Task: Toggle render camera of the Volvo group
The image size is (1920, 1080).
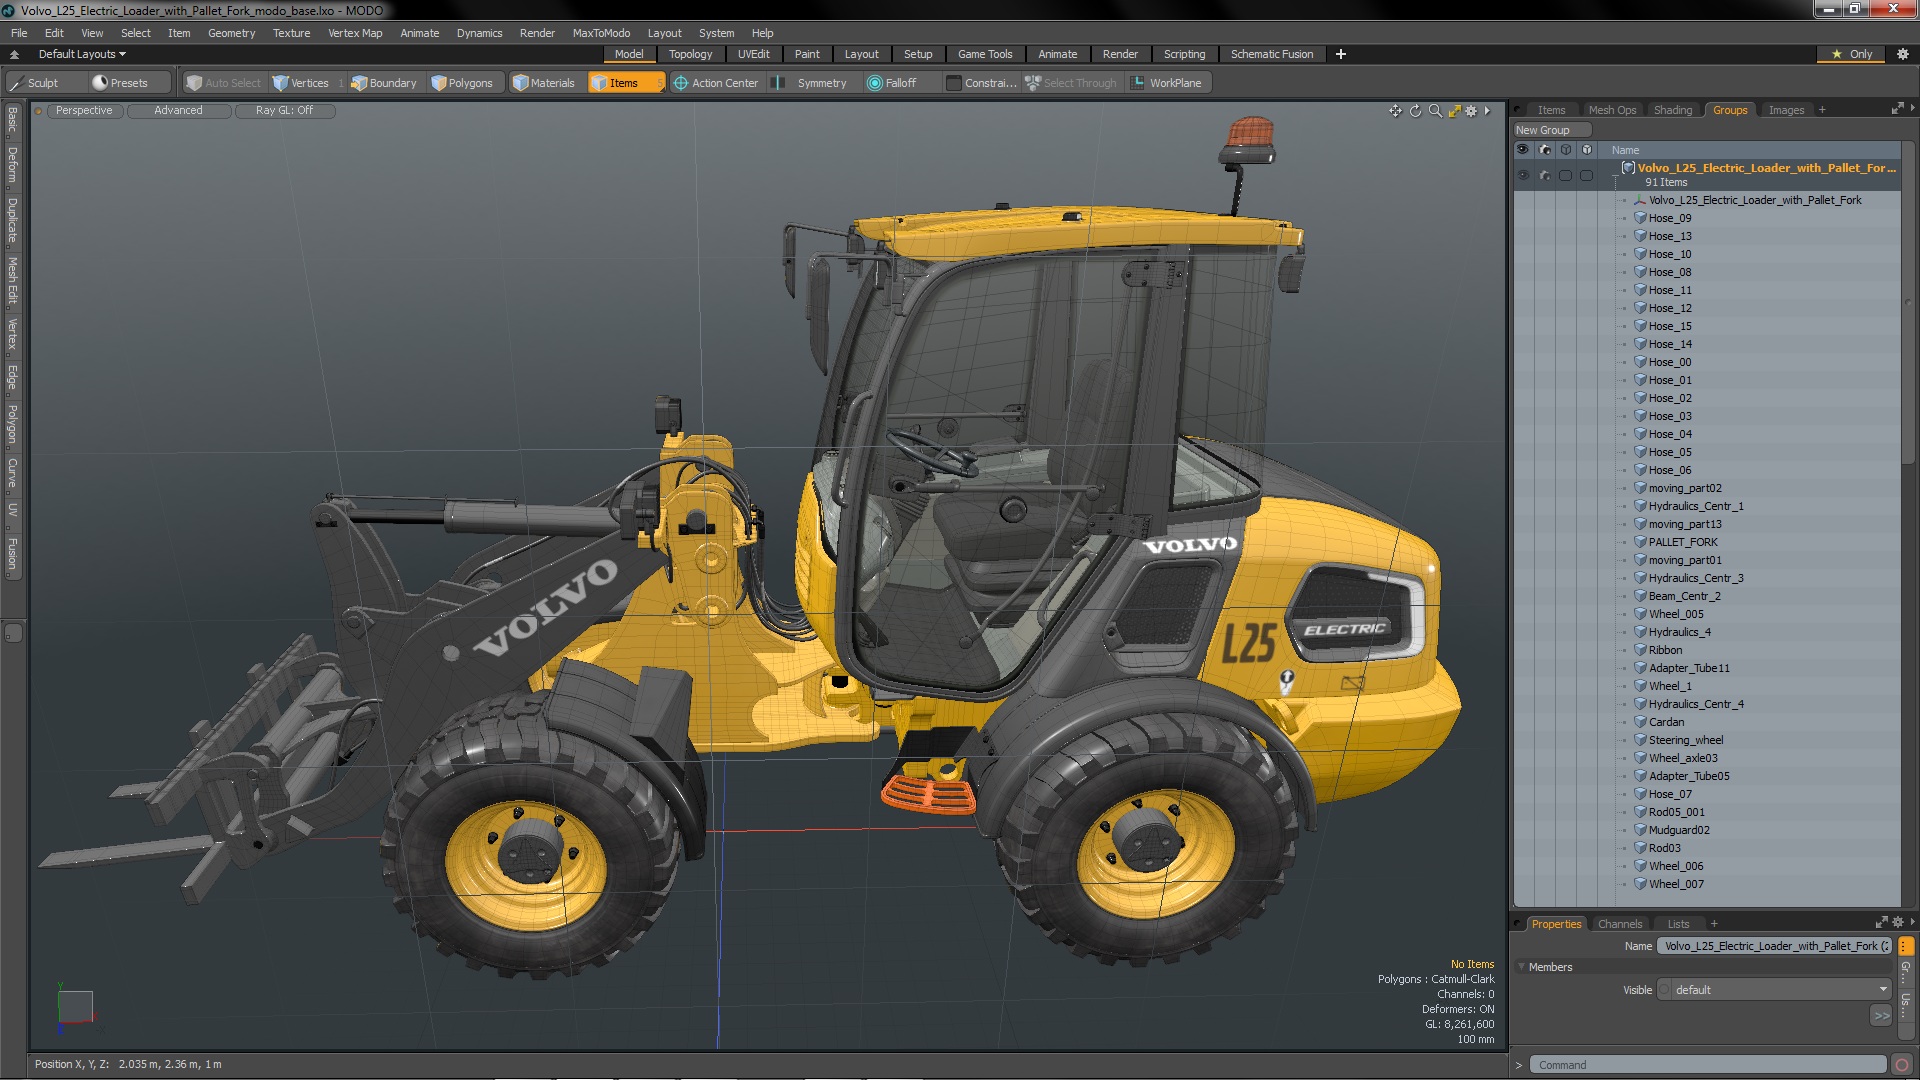Action: click(1545, 175)
